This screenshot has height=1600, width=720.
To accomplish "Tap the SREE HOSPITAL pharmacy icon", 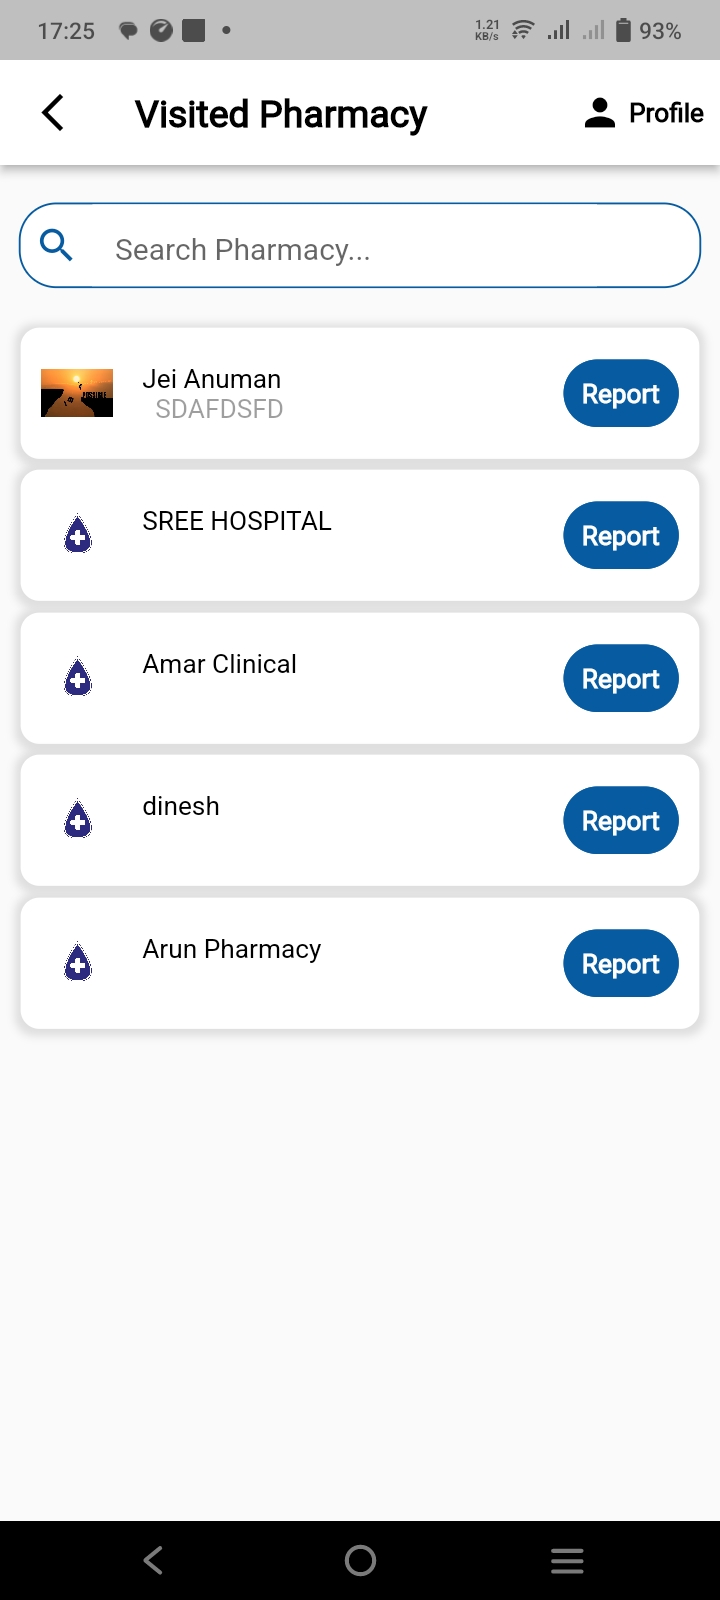I will point(78,535).
